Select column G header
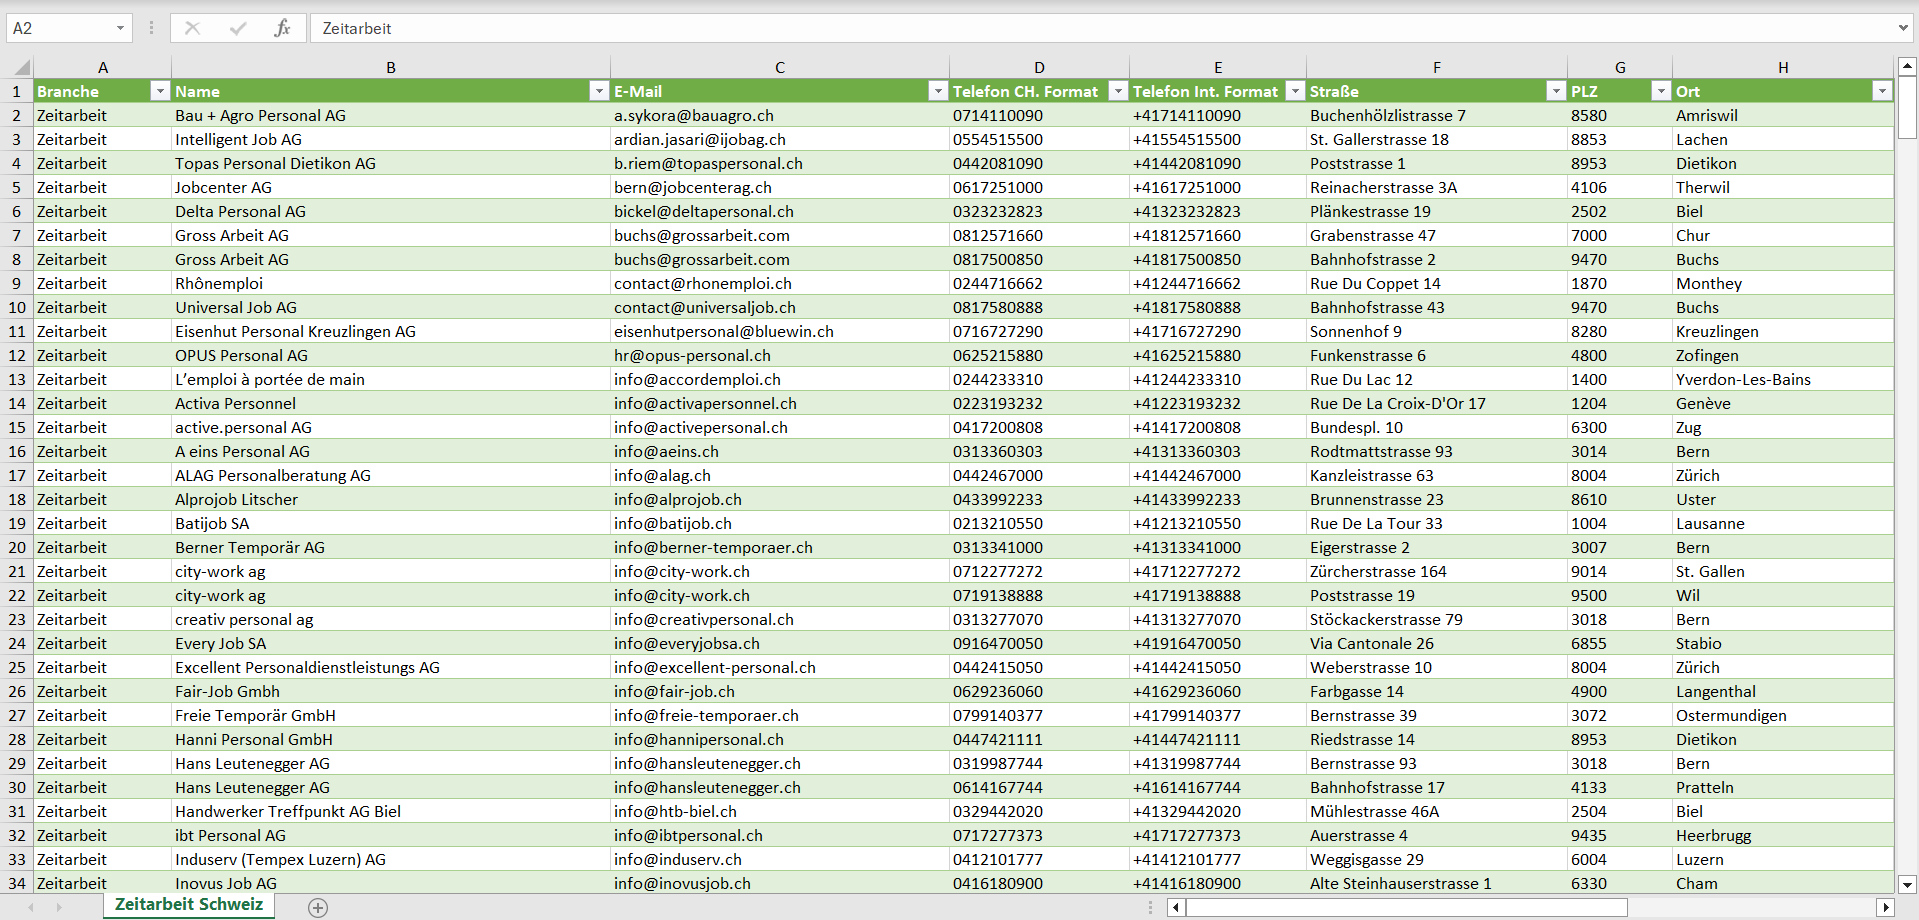The image size is (1919, 920). click(1620, 68)
